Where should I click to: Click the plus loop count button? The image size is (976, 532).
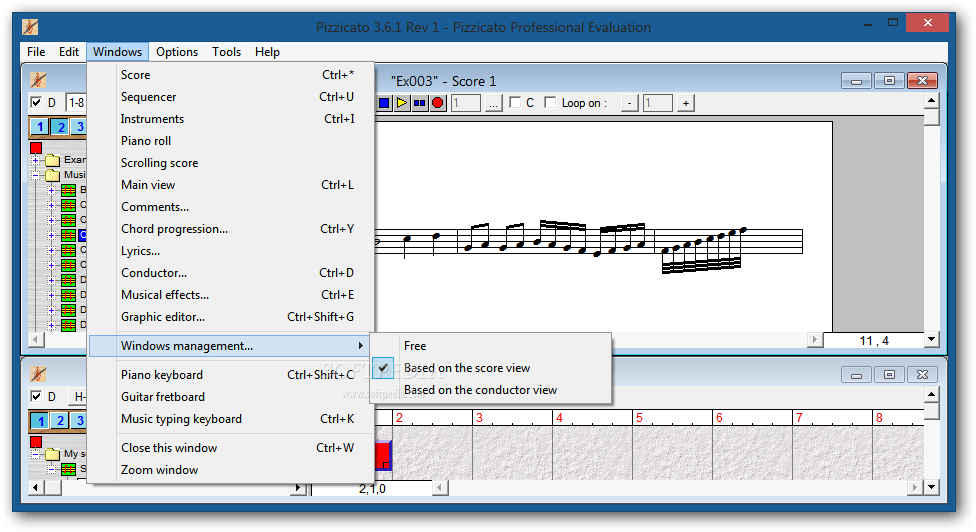click(x=685, y=103)
